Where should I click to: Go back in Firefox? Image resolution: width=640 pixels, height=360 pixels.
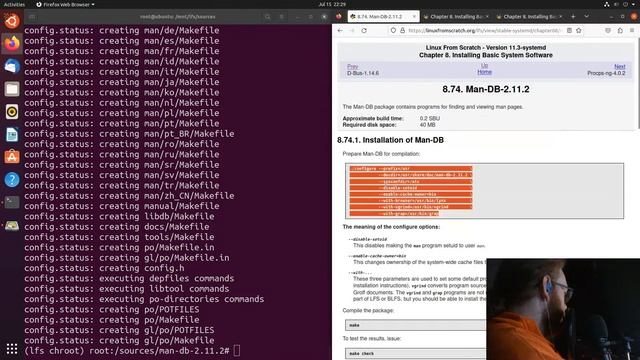(x=340, y=31)
